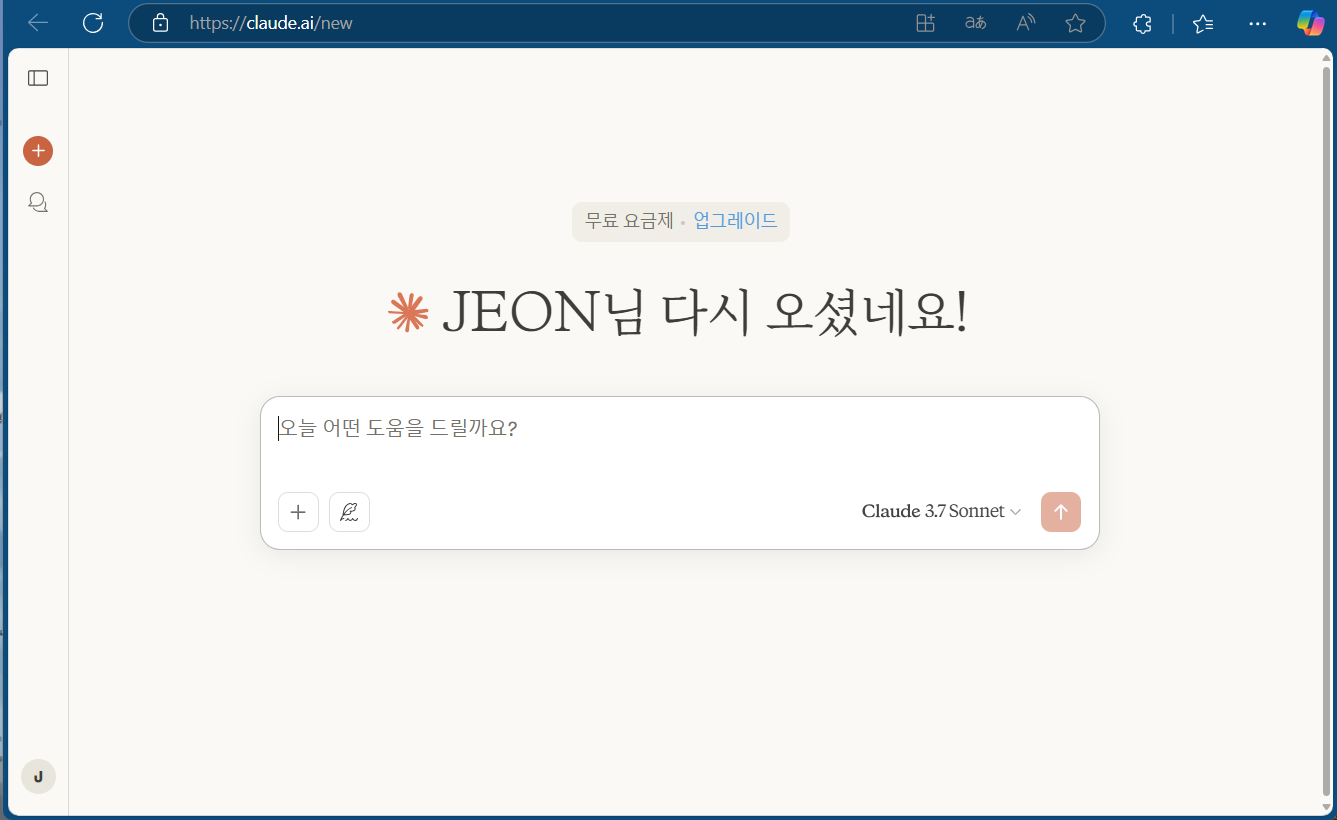Open the split screen/apps icon in address bar
This screenshot has height=820, width=1337.
point(925,23)
